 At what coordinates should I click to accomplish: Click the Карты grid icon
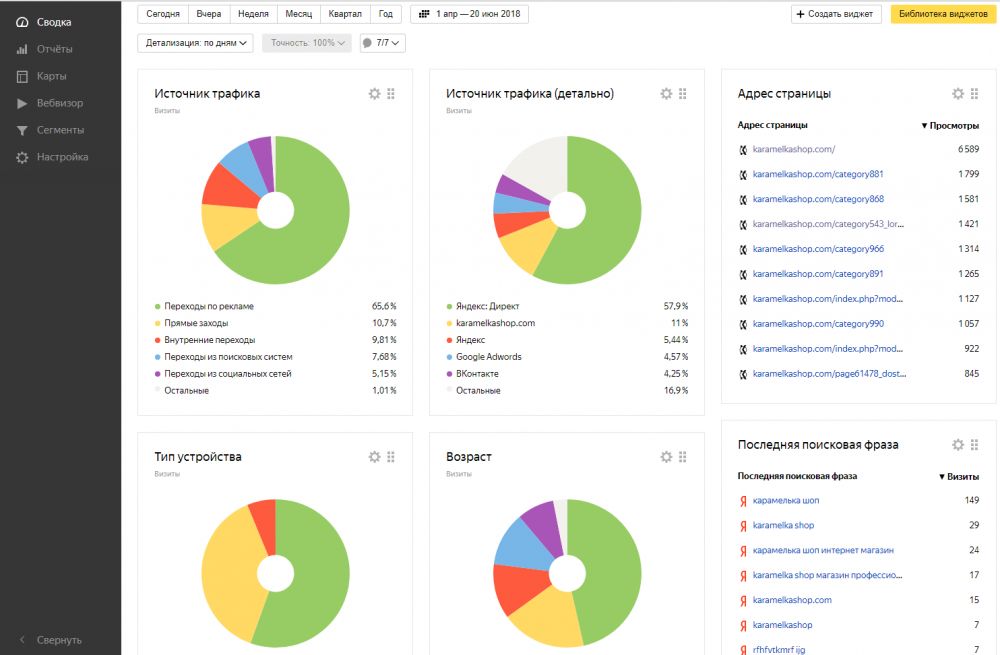pos(22,77)
